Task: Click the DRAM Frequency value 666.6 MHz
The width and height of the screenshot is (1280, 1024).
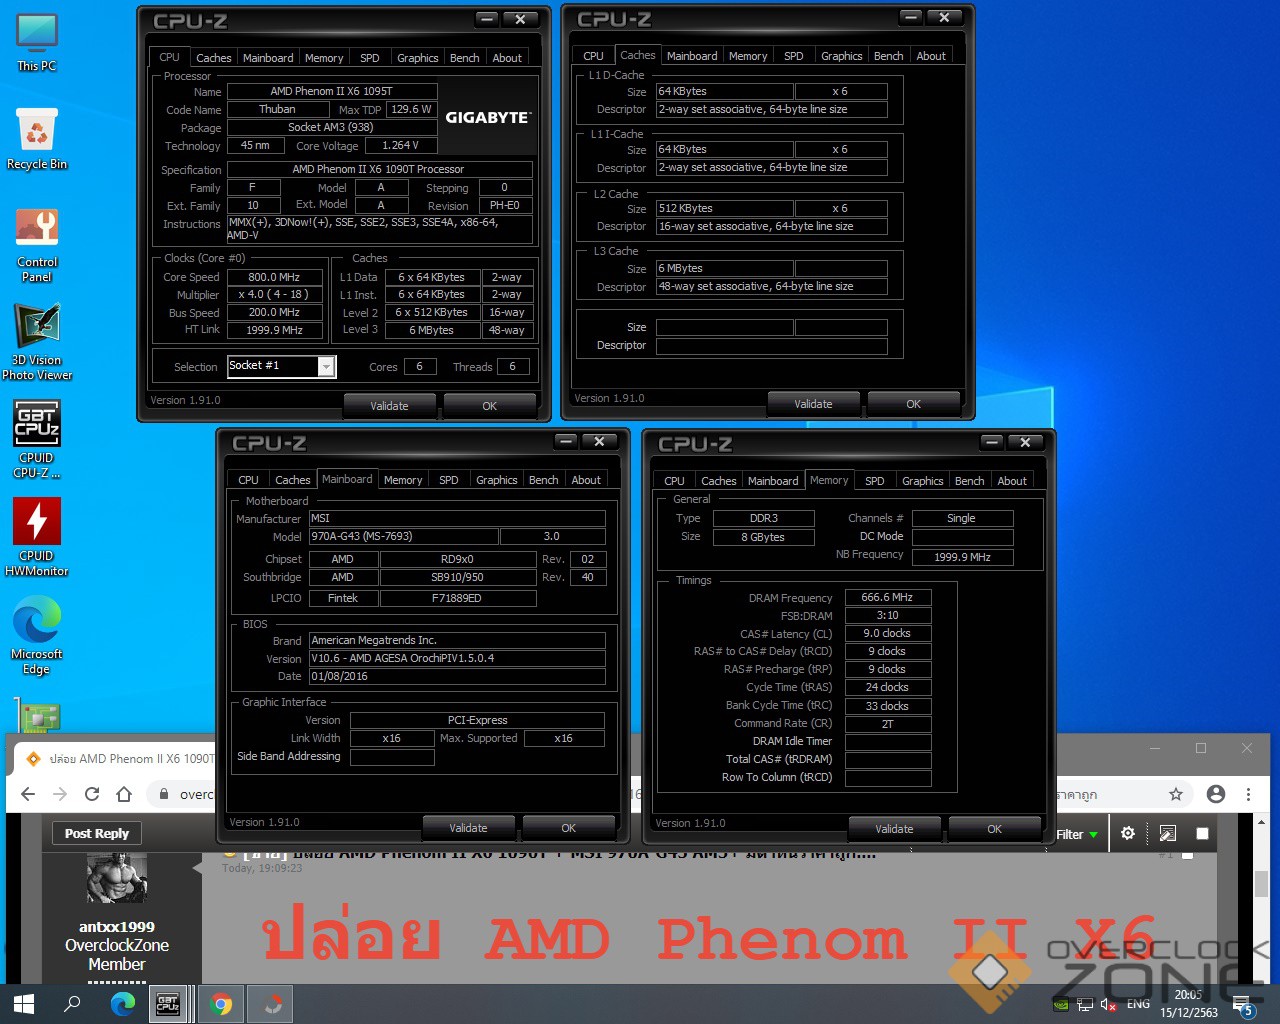Action: click(888, 598)
